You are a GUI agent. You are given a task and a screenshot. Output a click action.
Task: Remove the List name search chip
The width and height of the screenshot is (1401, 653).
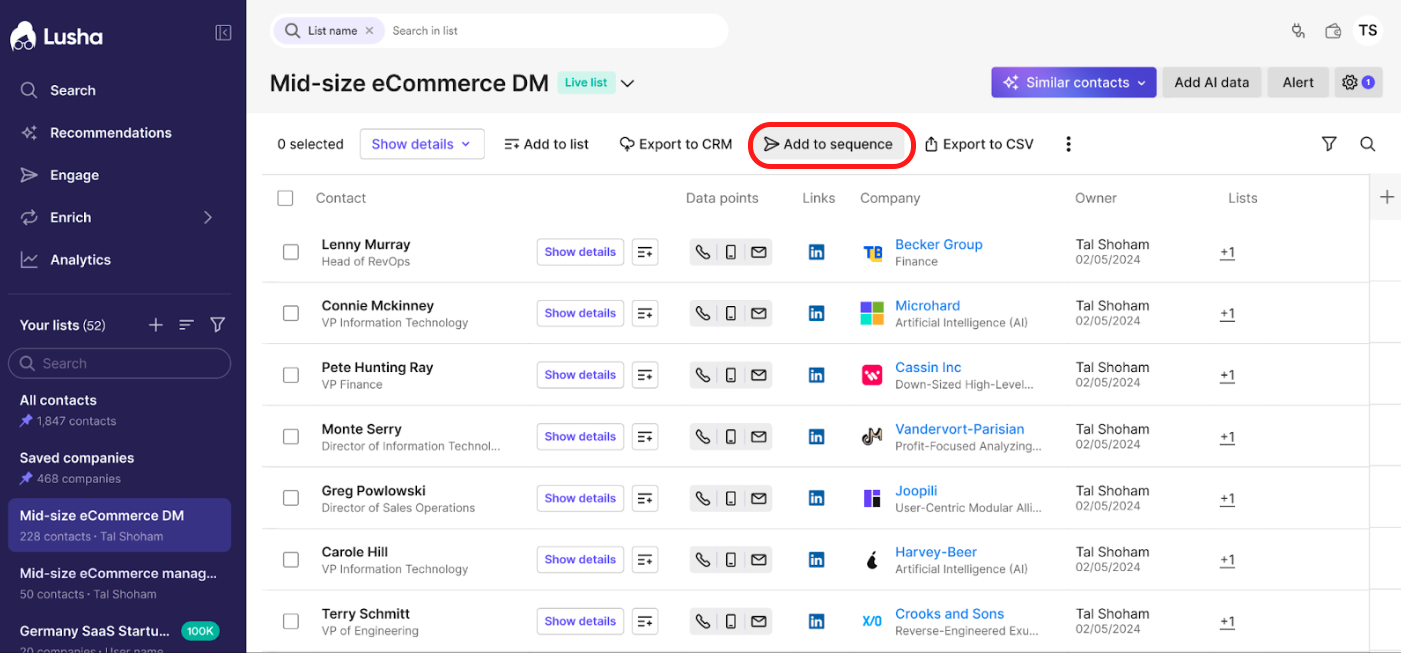coord(369,31)
